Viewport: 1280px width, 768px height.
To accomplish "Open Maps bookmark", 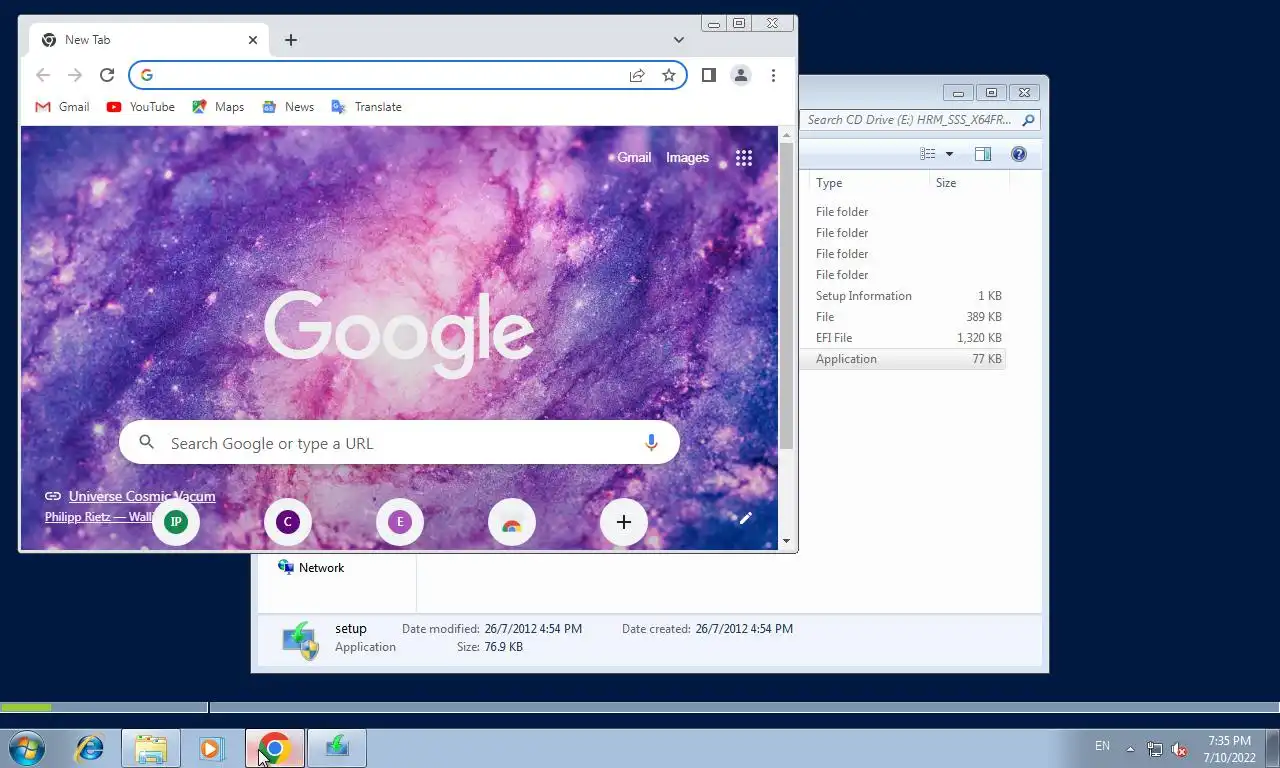I will point(218,107).
